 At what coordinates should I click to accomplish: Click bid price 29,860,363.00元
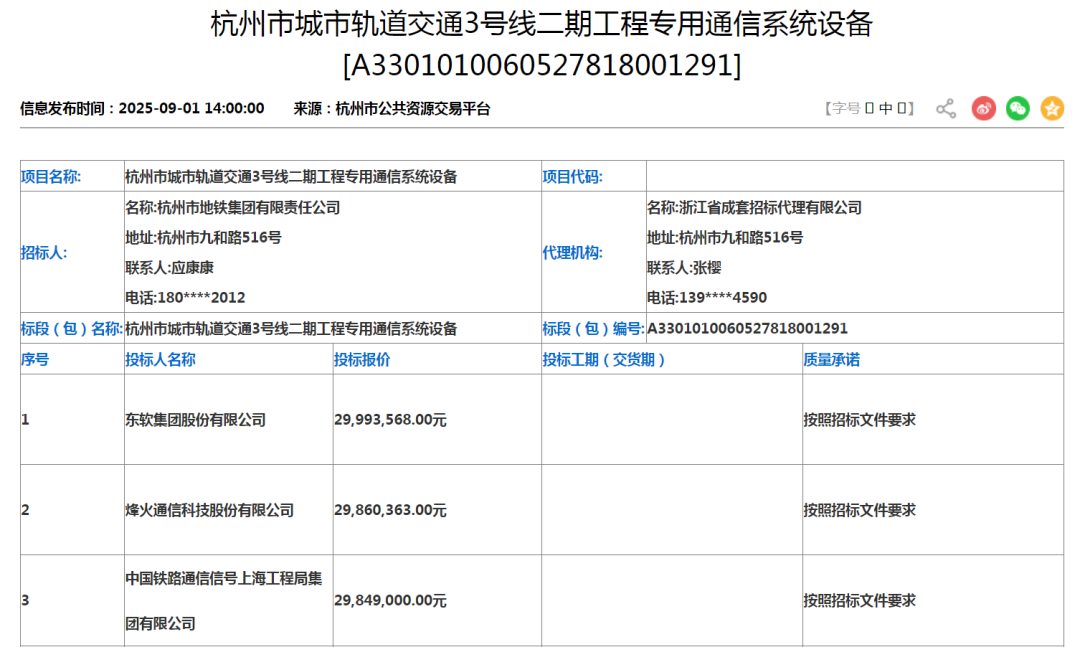[x=391, y=511]
